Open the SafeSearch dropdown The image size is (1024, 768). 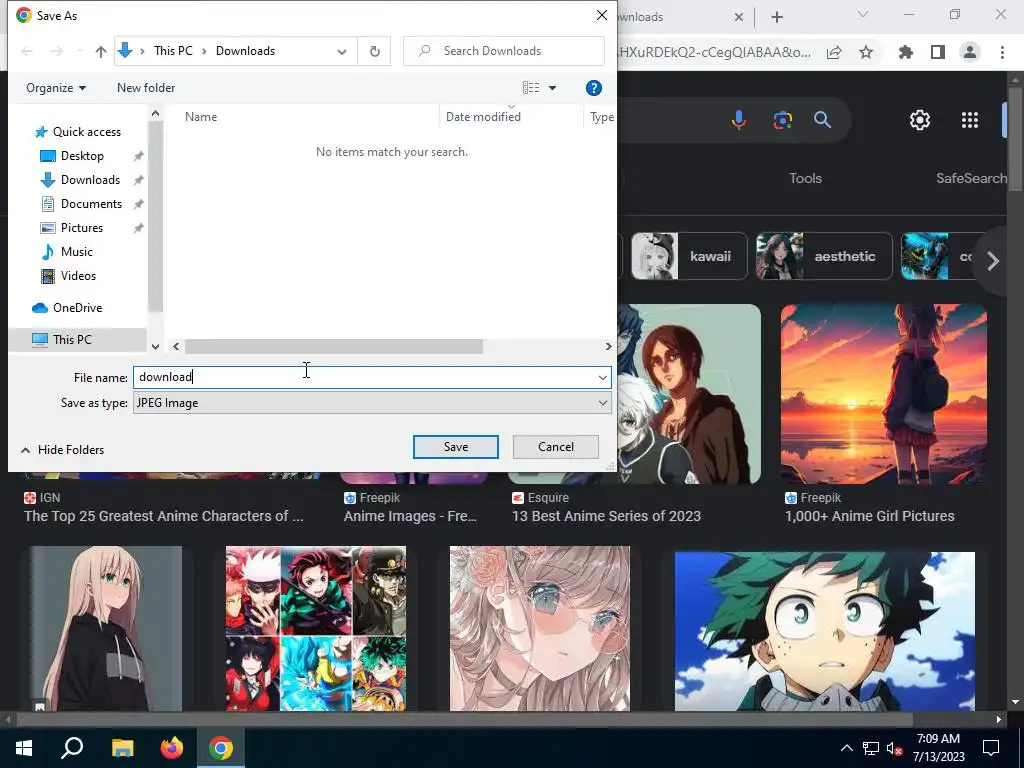point(971,178)
